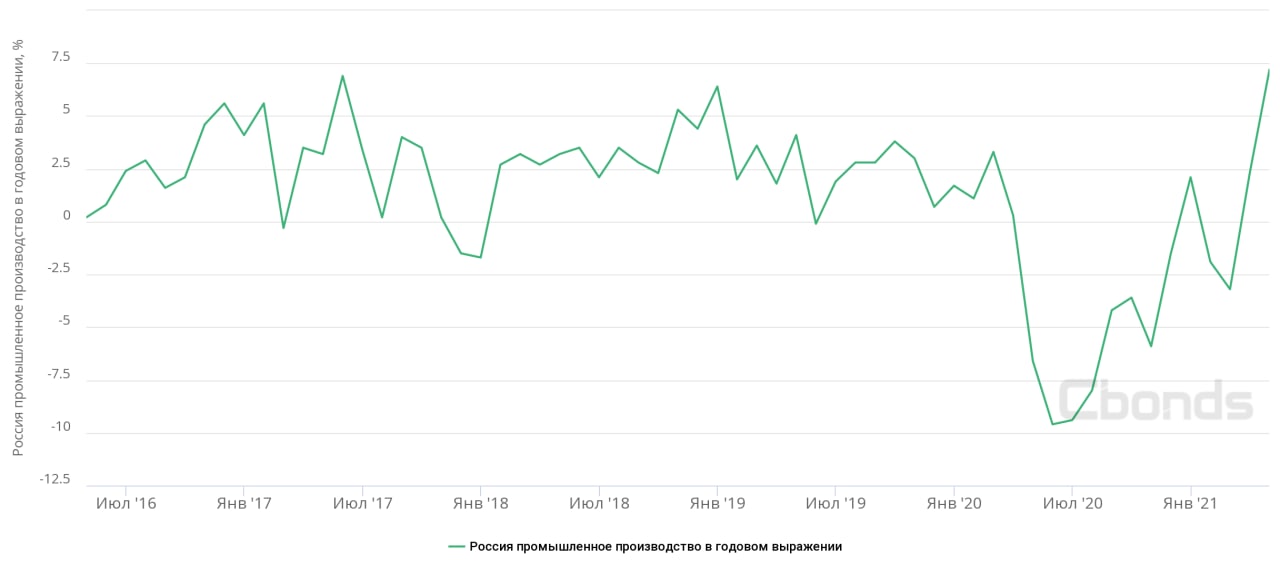Viewport: 1280px width, 578px height.
Task: Select the -10 y-axis value label
Action: 60,427
